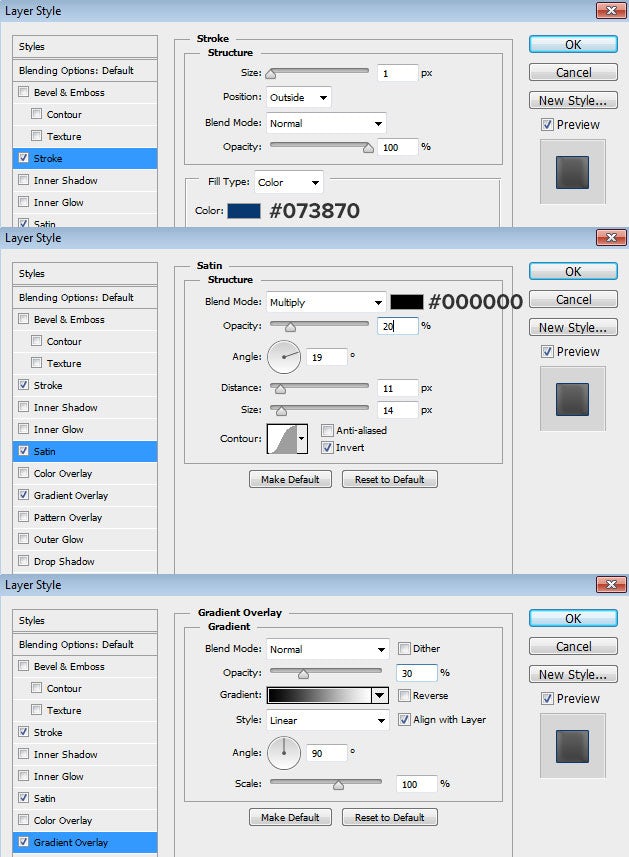Click Cancel in Satin dialog

573,300
